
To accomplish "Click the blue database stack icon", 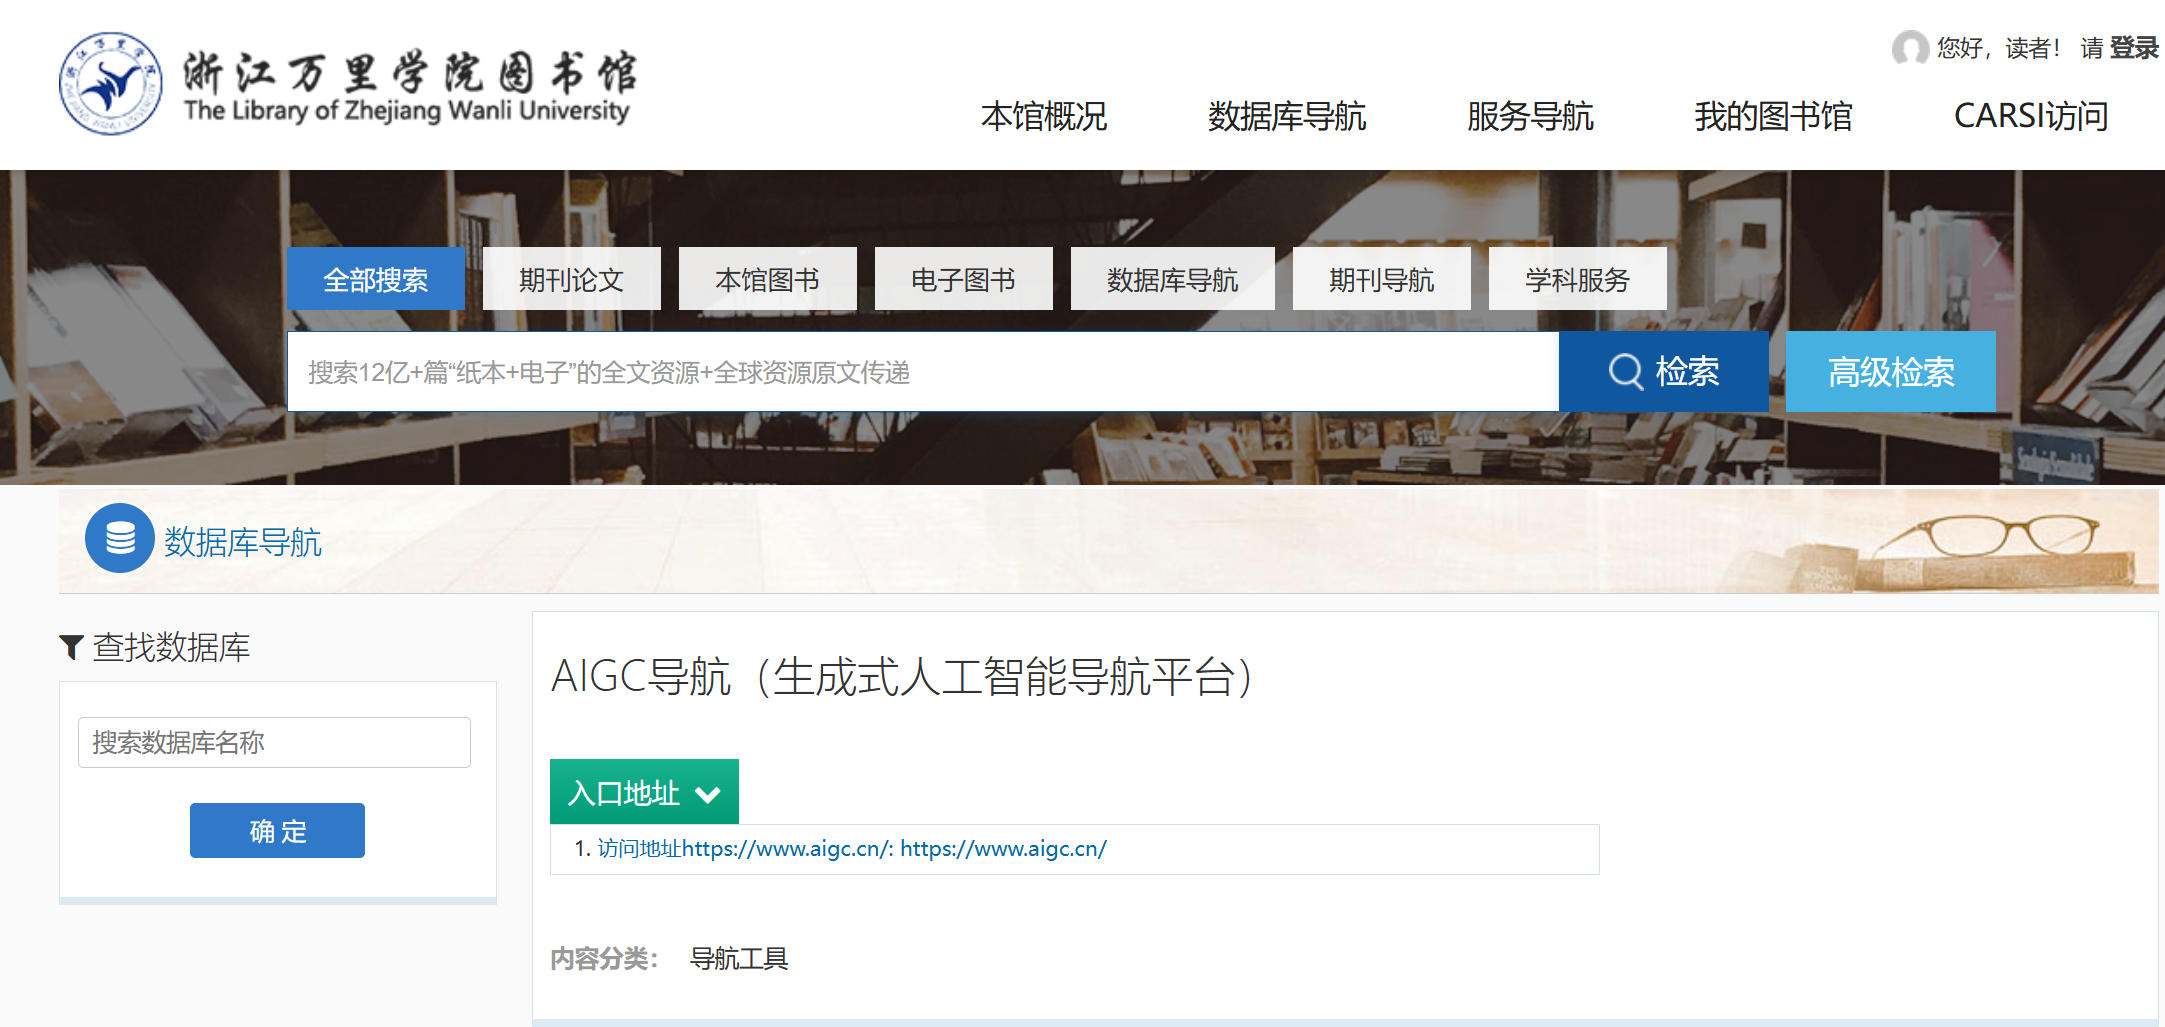I will point(120,538).
